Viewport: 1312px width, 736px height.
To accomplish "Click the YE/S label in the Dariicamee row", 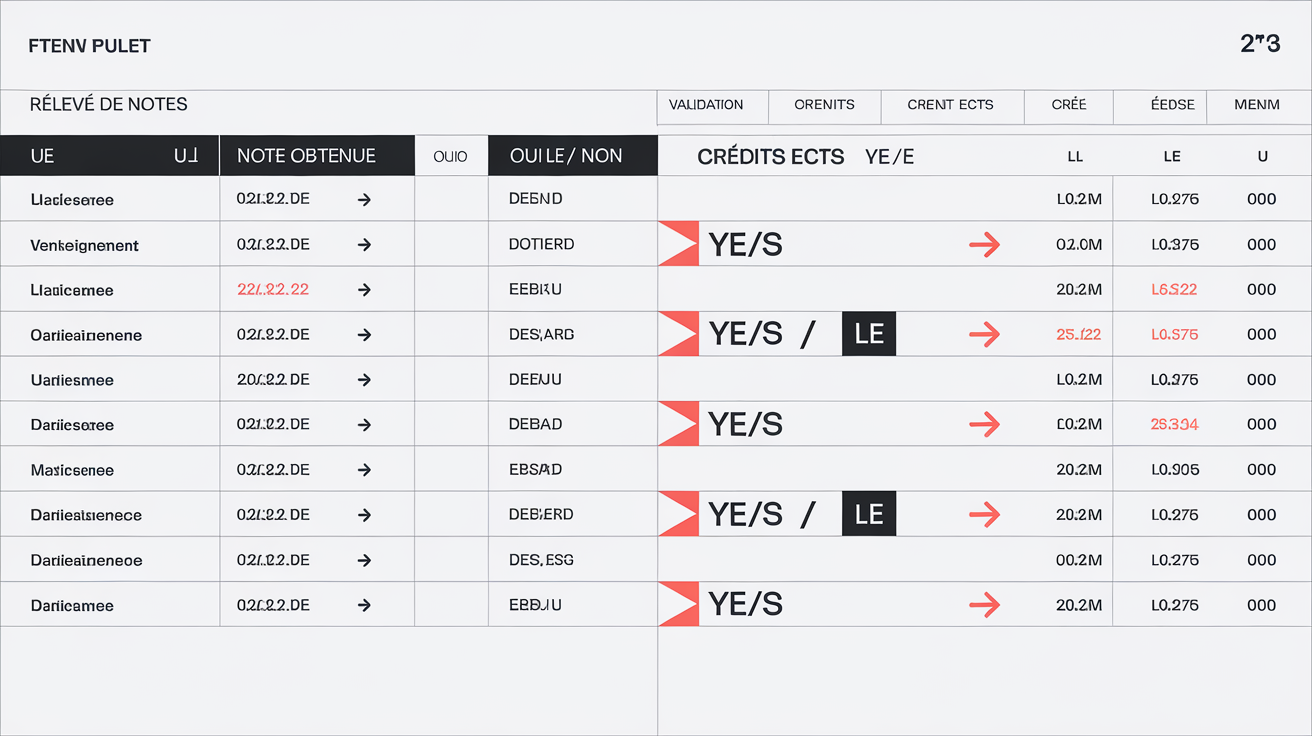I will tap(745, 604).
